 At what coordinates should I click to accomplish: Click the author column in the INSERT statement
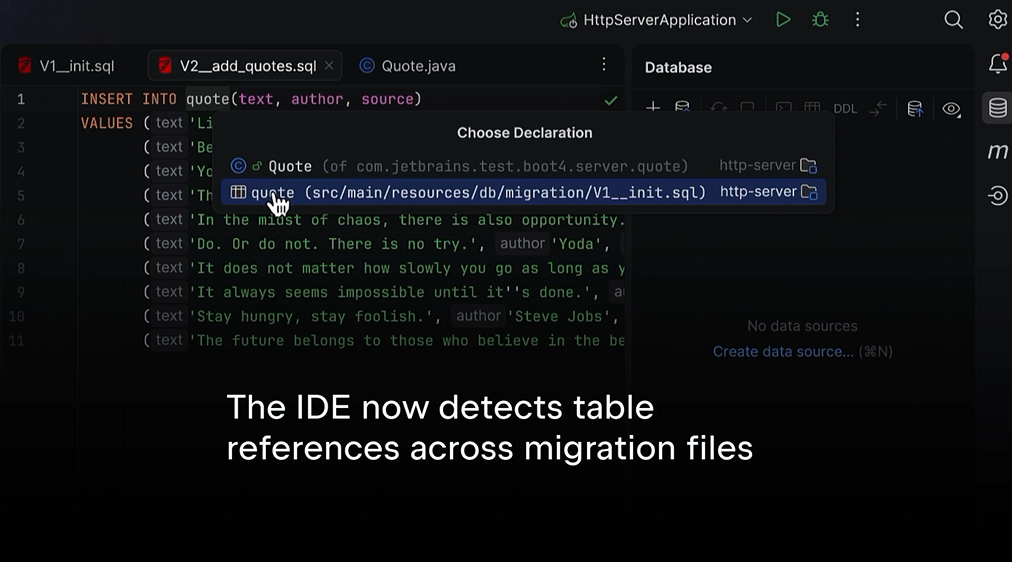[x=317, y=99]
